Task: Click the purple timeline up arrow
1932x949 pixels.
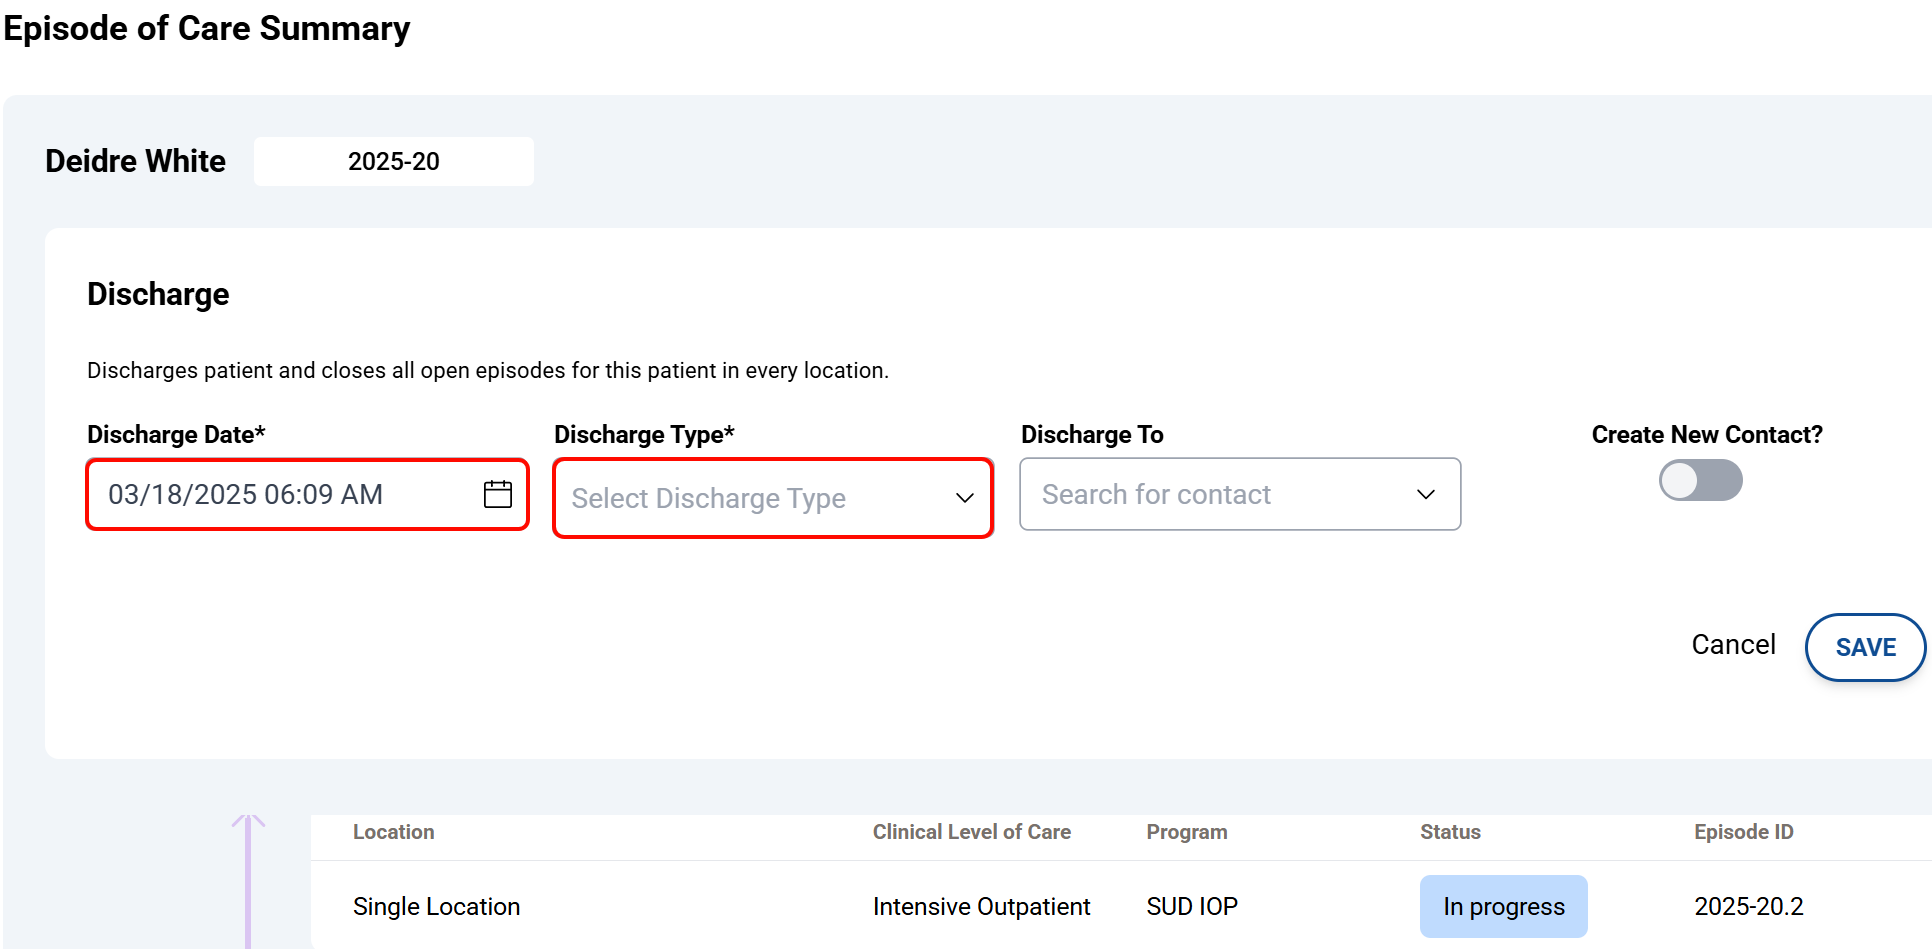Action: coord(248,825)
